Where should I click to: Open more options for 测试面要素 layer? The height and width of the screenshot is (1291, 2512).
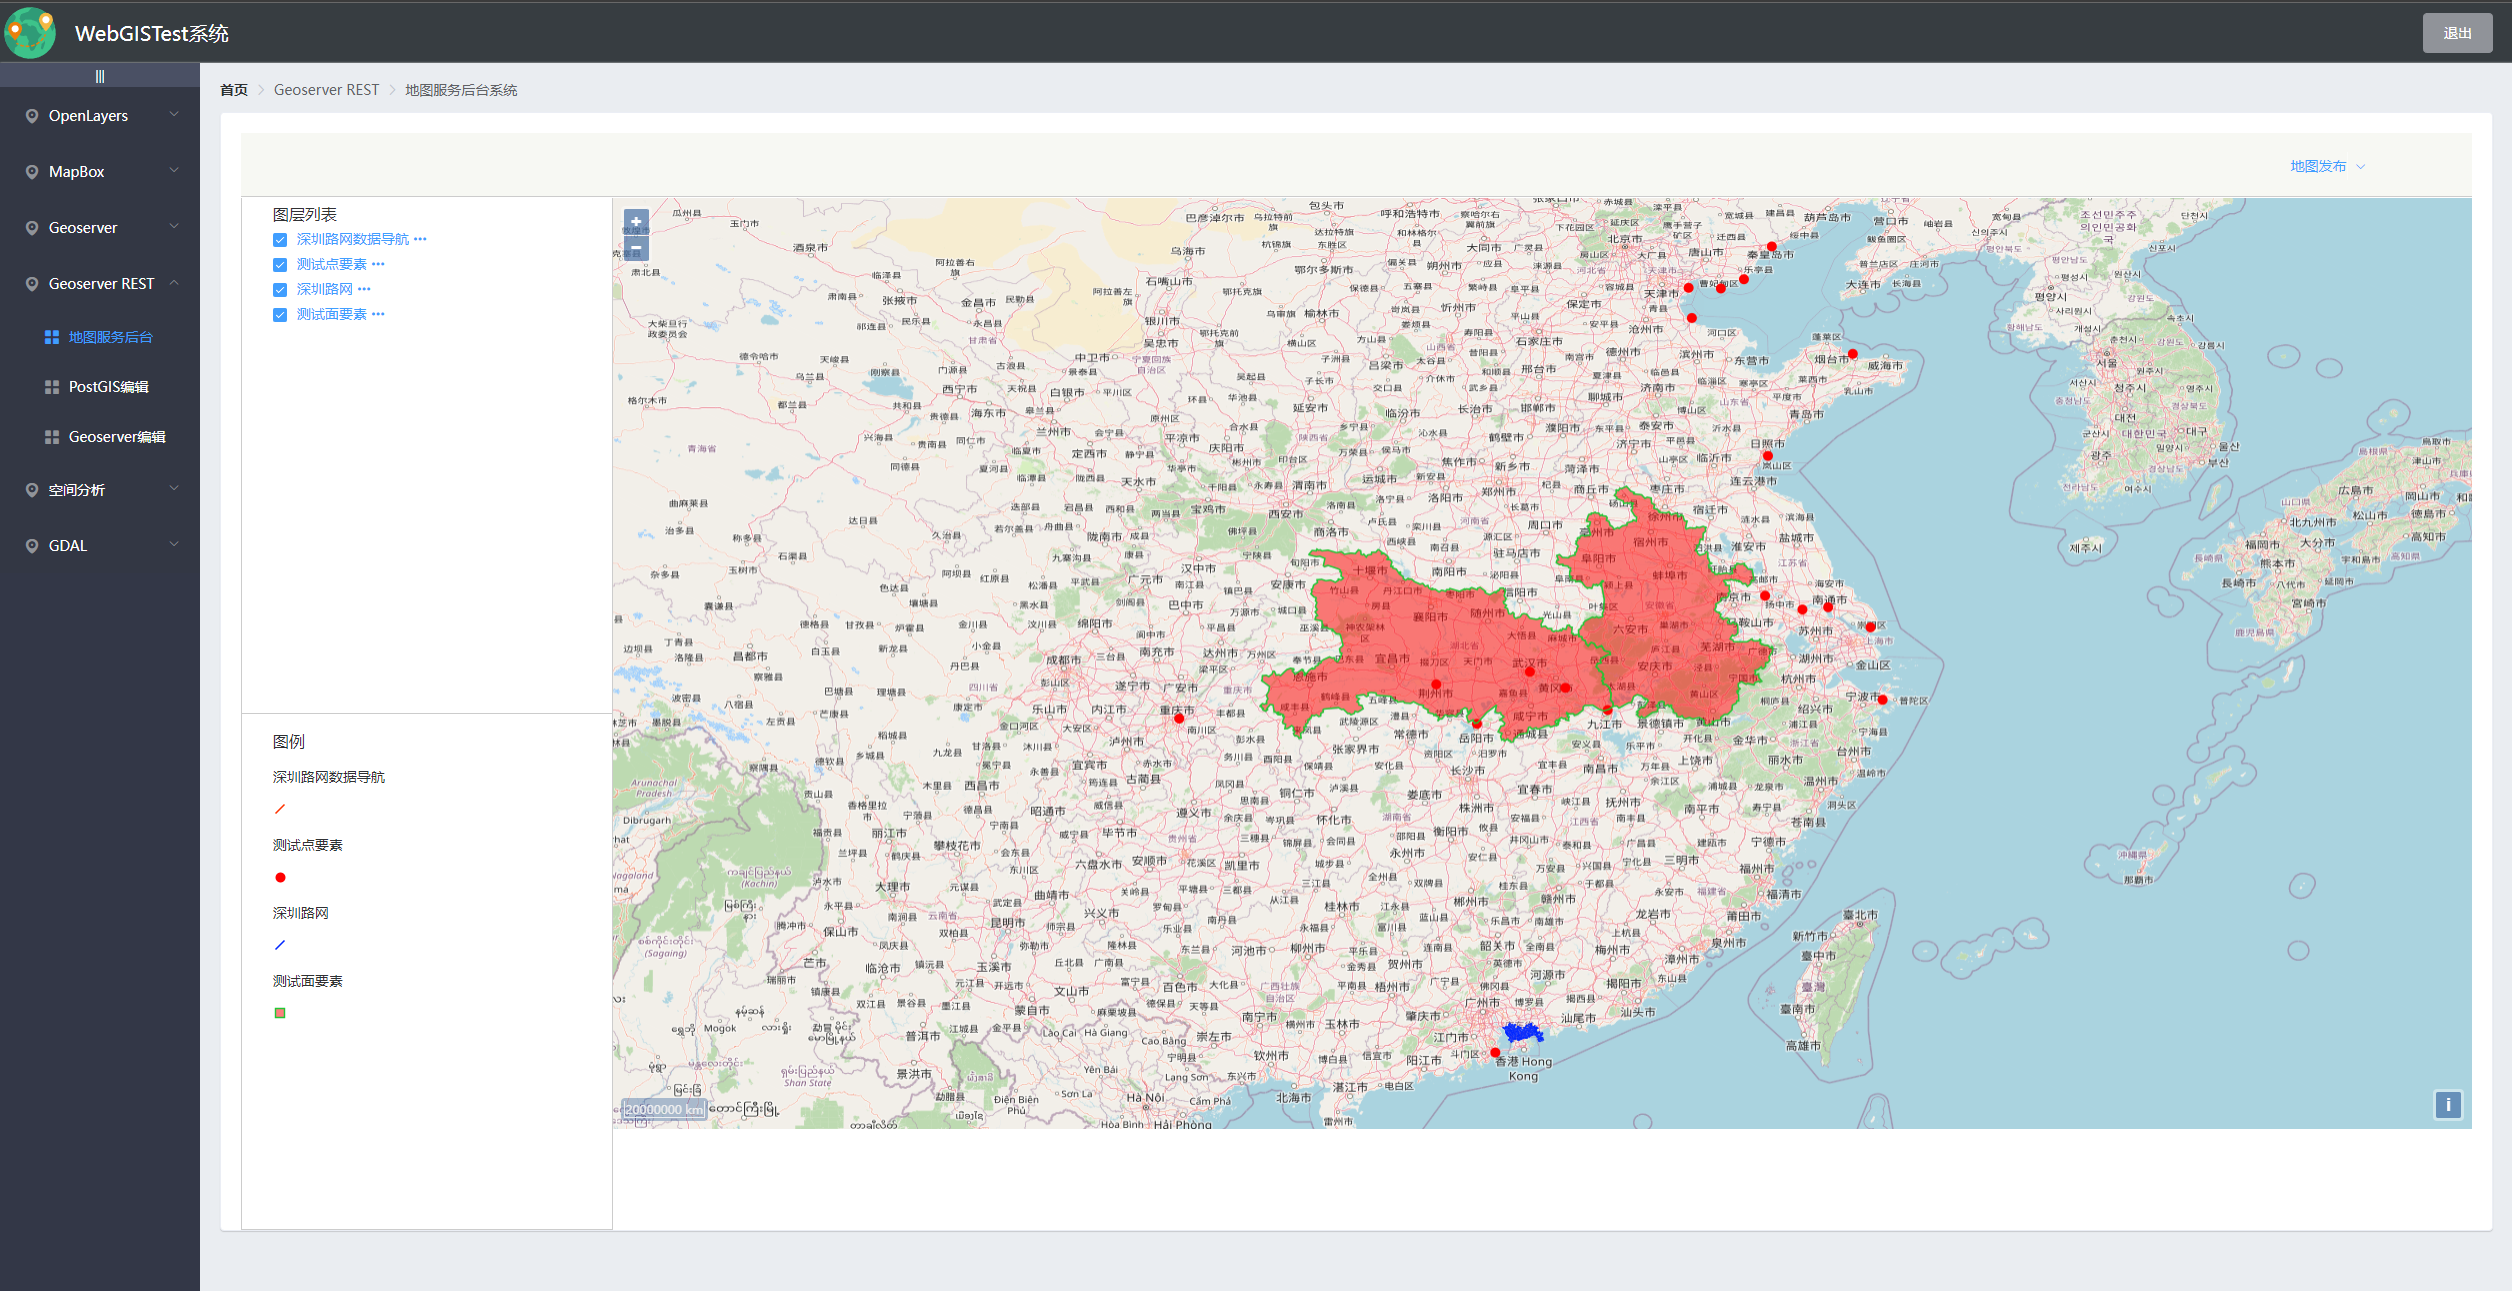pos(378,314)
